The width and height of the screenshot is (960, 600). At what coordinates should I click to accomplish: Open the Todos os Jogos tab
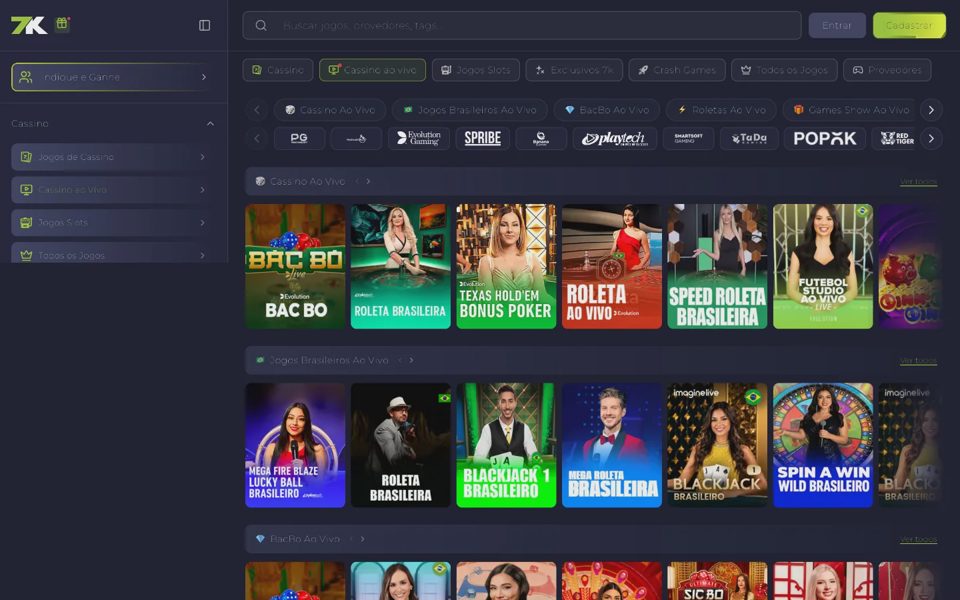[x=784, y=70]
